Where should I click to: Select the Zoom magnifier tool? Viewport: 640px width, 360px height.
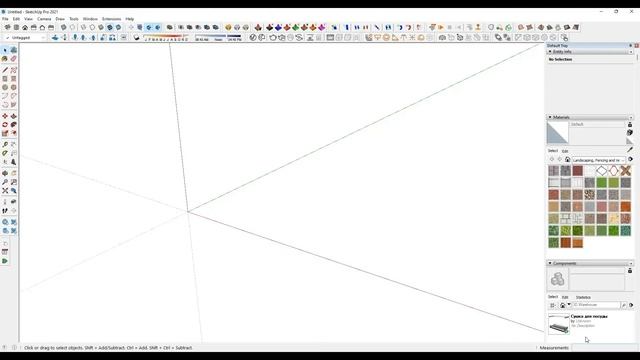(5, 182)
